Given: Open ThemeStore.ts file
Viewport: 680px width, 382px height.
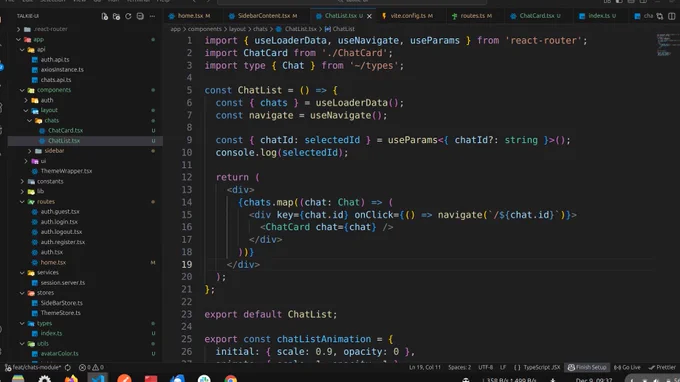Looking at the screenshot, I should click(x=60, y=313).
